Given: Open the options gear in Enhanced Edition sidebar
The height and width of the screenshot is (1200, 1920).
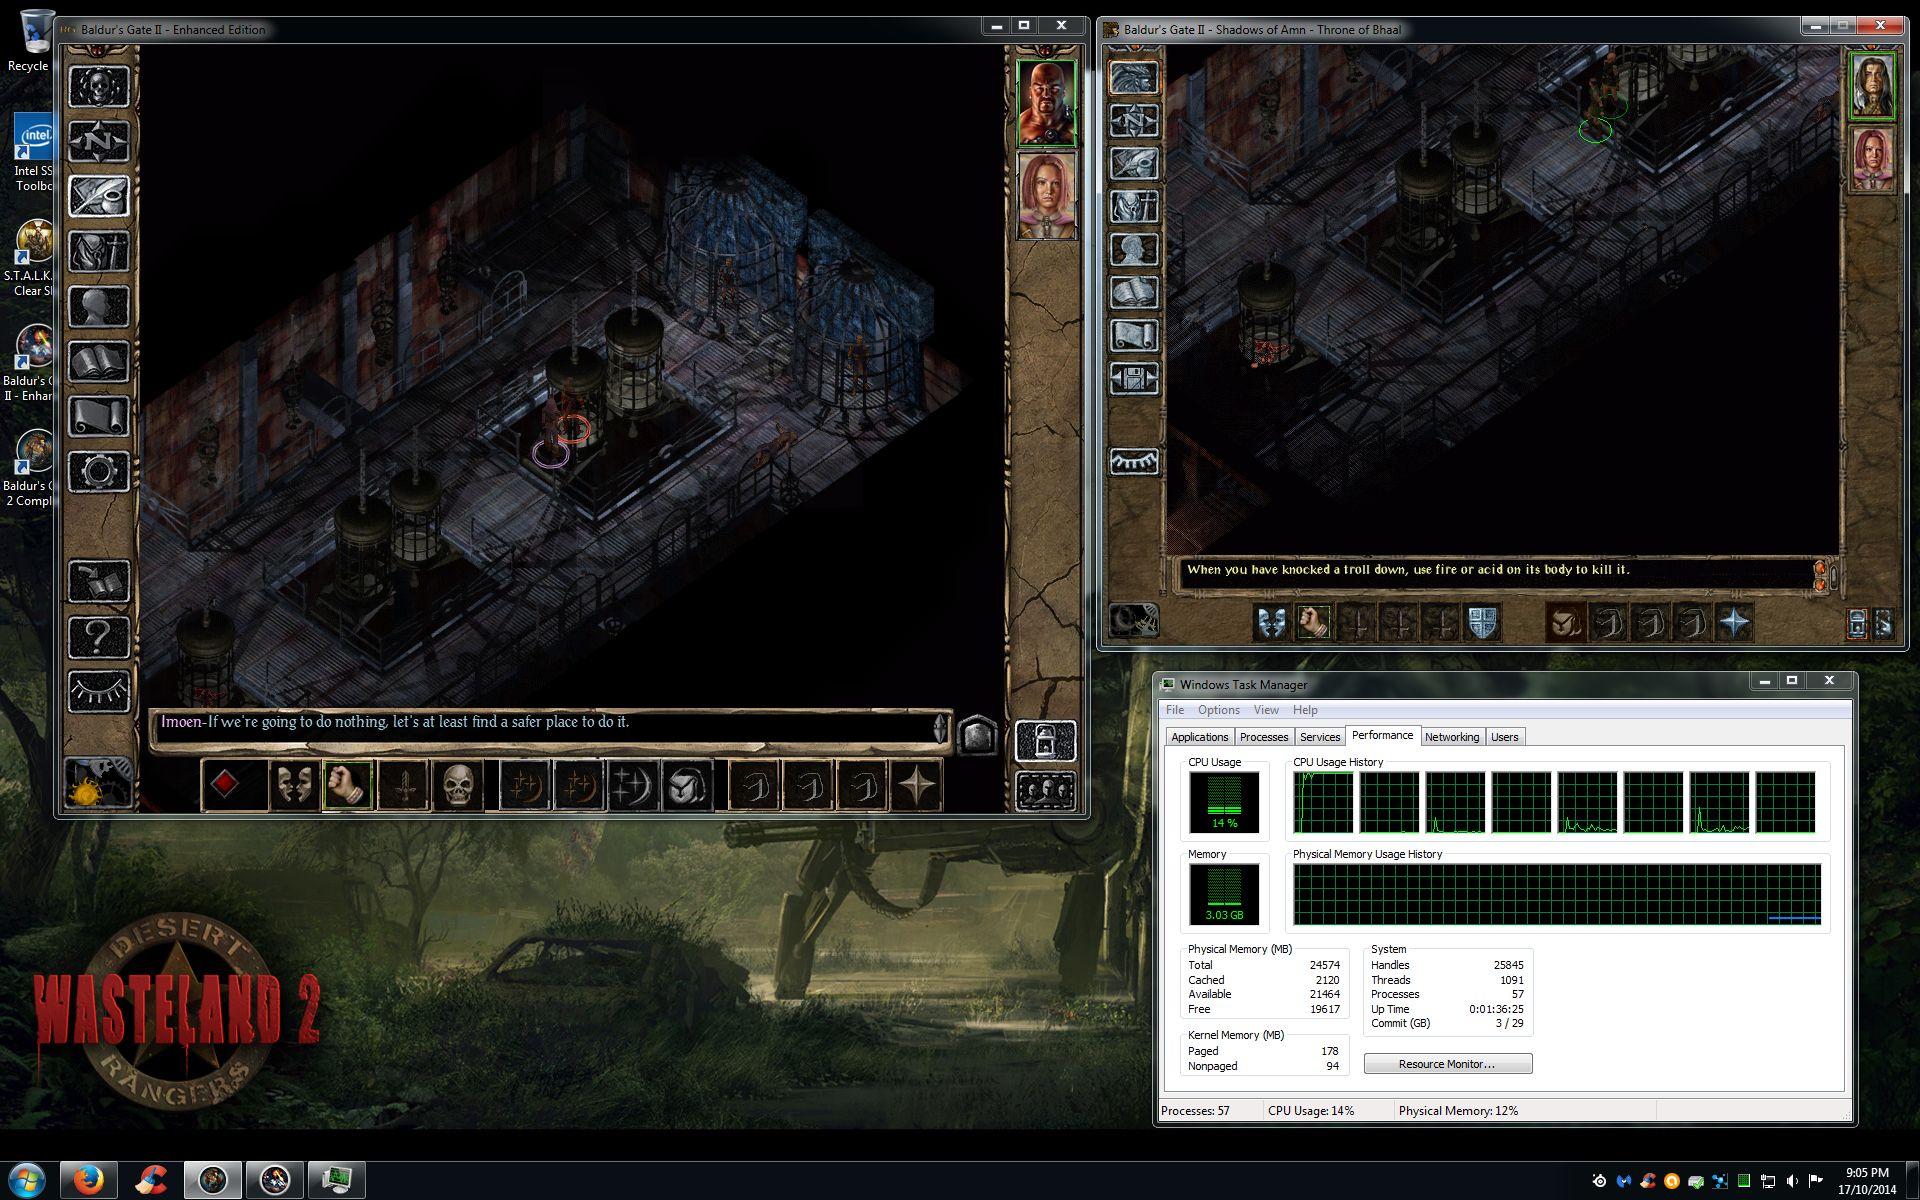Looking at the screenshot, I should pos(98,472).
